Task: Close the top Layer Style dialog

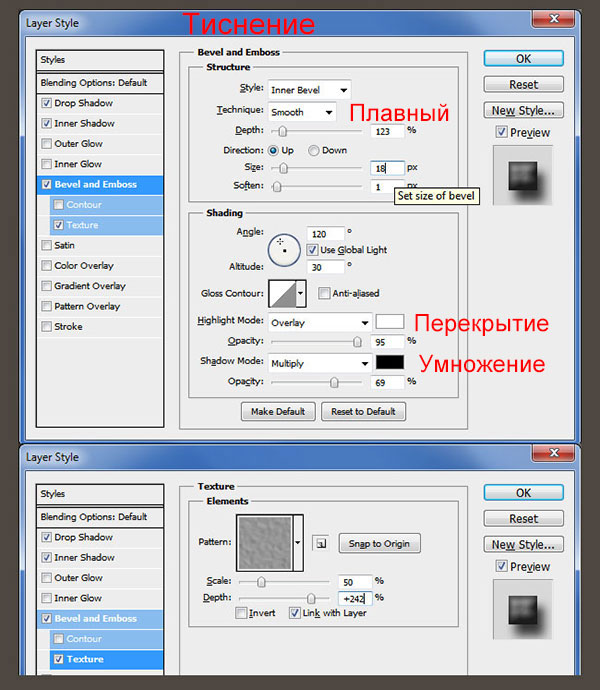Action: pos(554,18)
